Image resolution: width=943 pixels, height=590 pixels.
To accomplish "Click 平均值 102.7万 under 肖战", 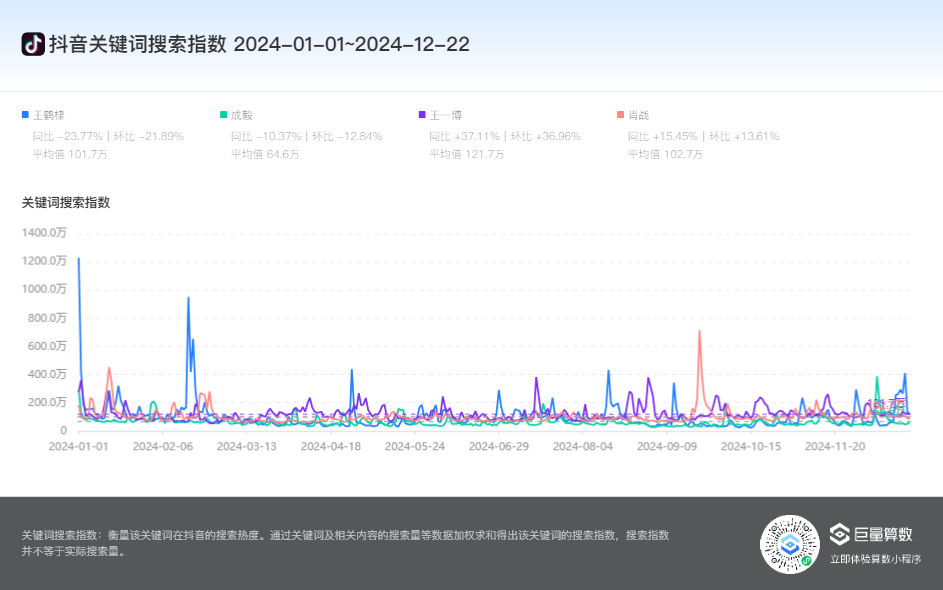I will [666, 155].
